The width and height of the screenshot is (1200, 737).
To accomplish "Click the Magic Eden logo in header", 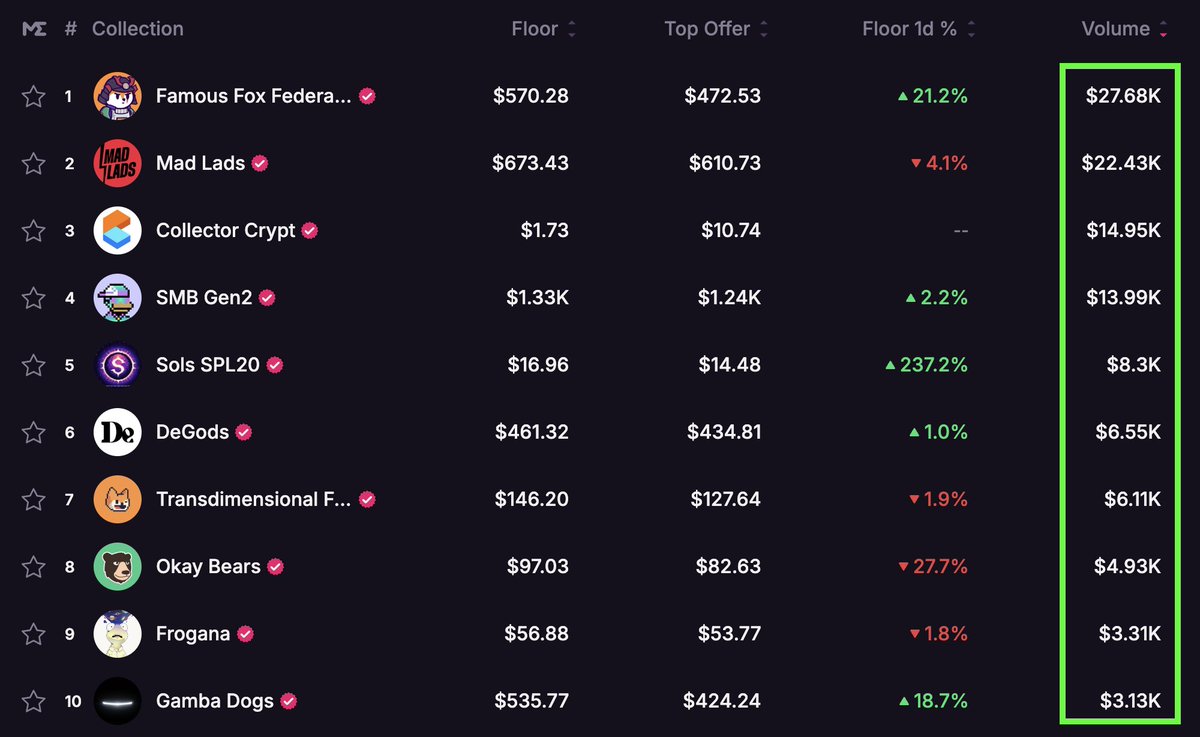I will [x=34, y=29].
